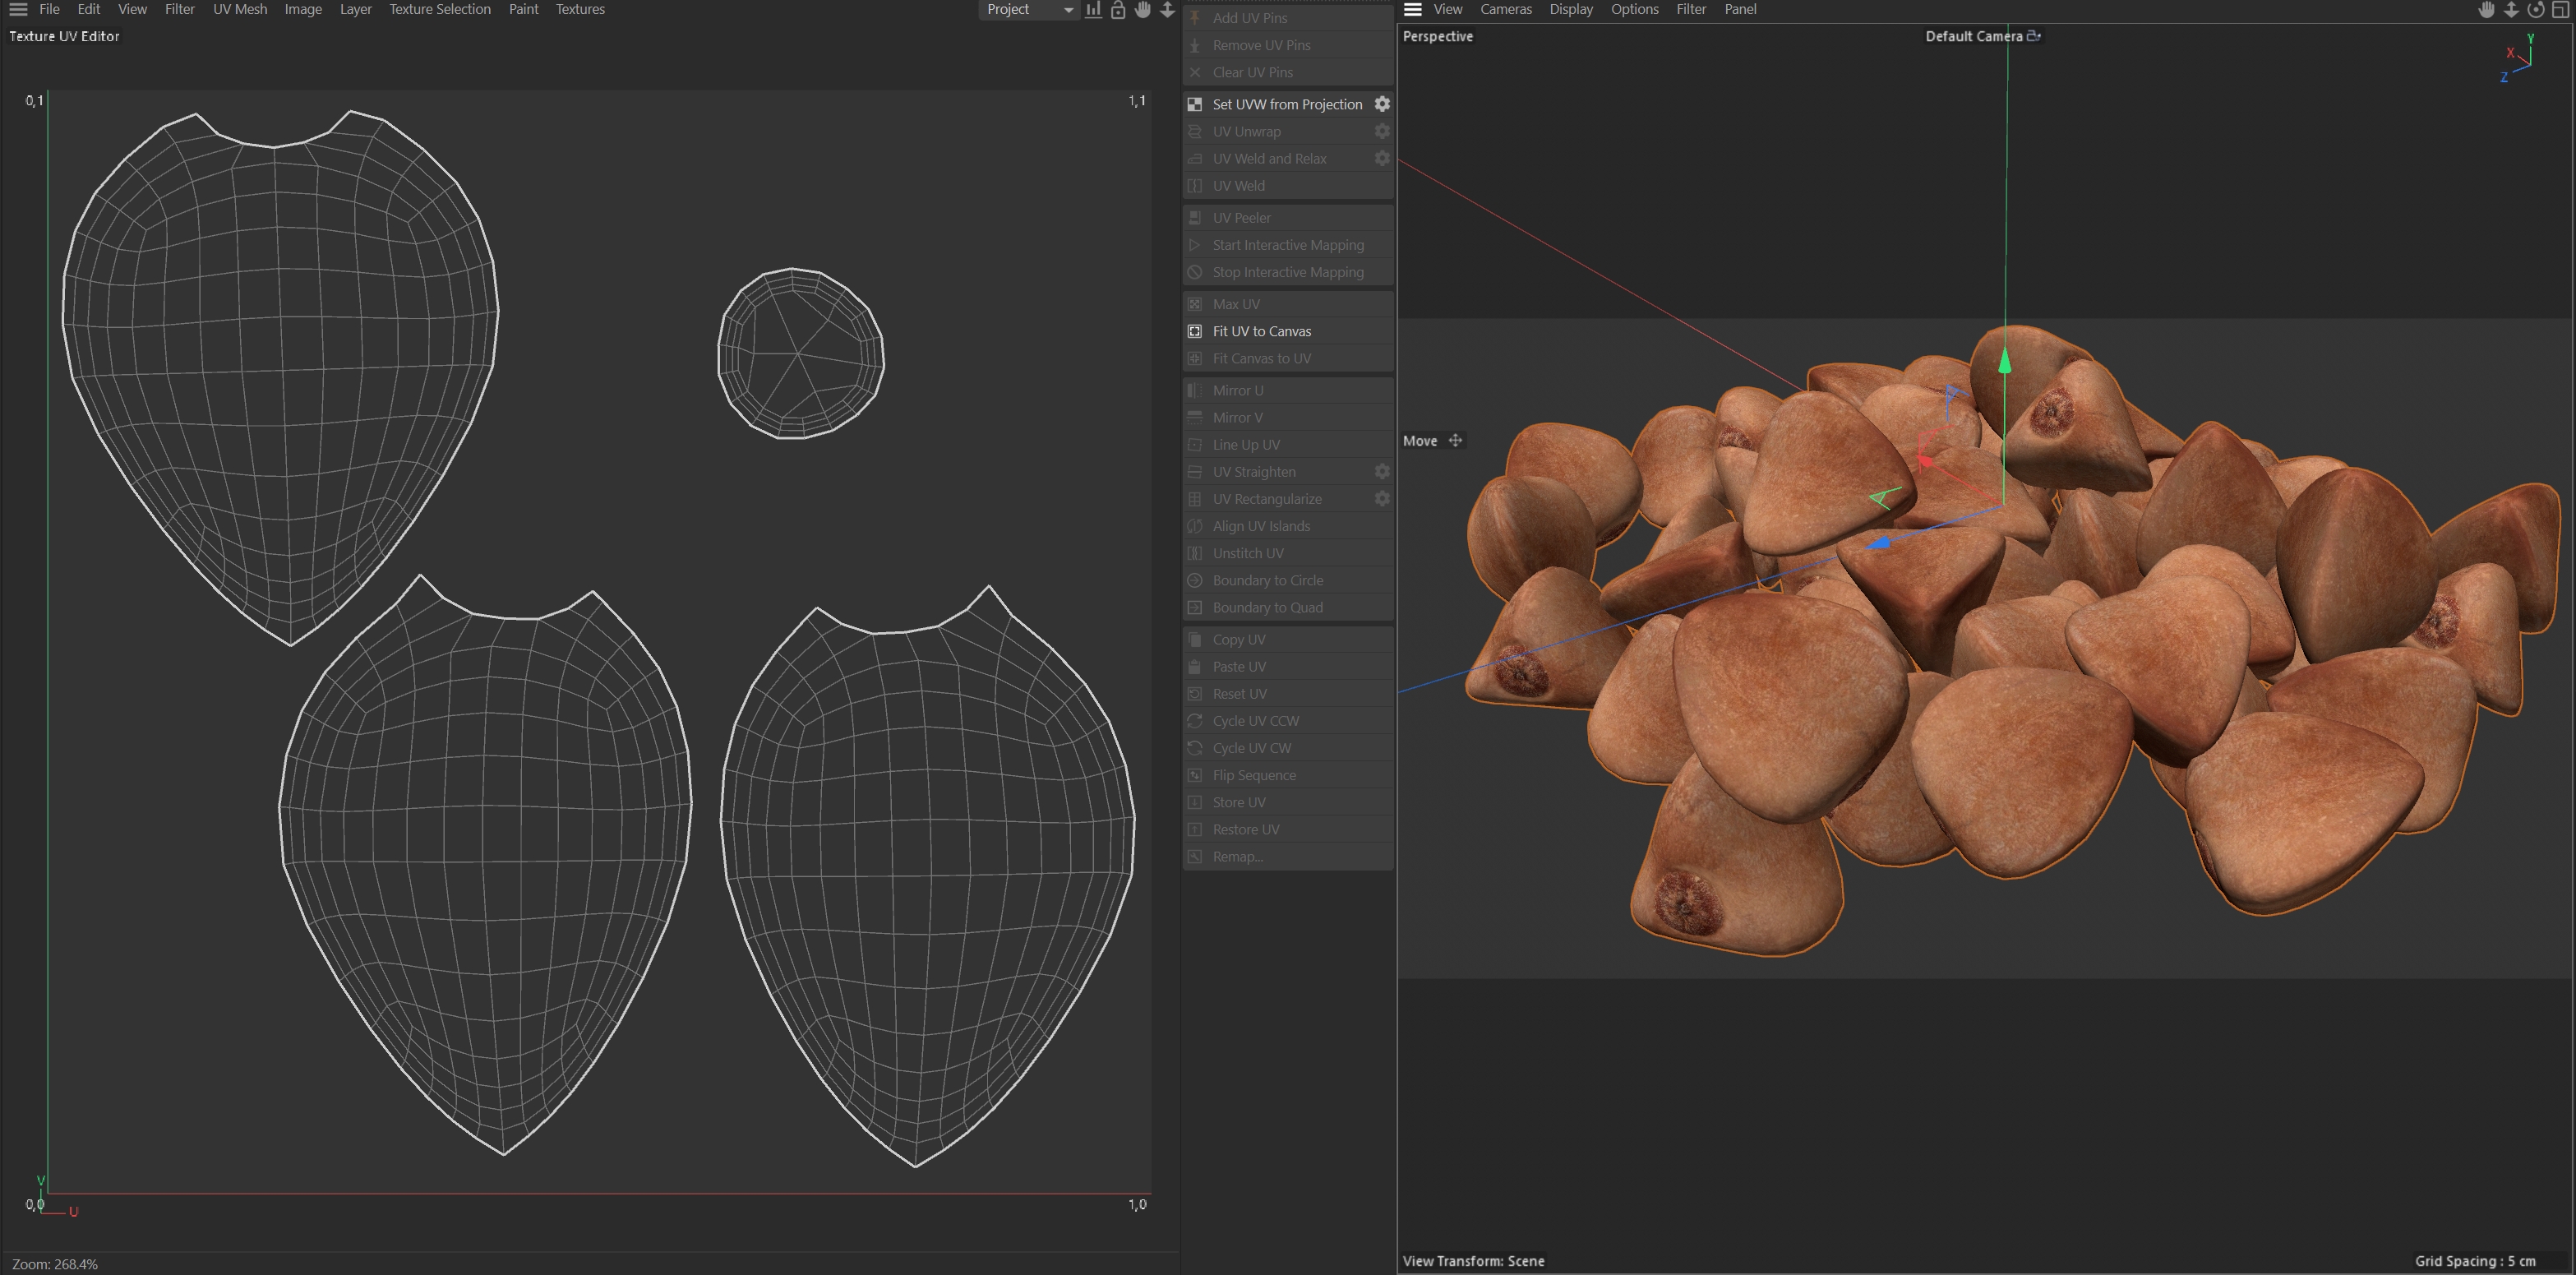Viewport: 2576px width, 1275px height.
Task: Click the viewport orbit camera icon
Action: pos(2535,10)
